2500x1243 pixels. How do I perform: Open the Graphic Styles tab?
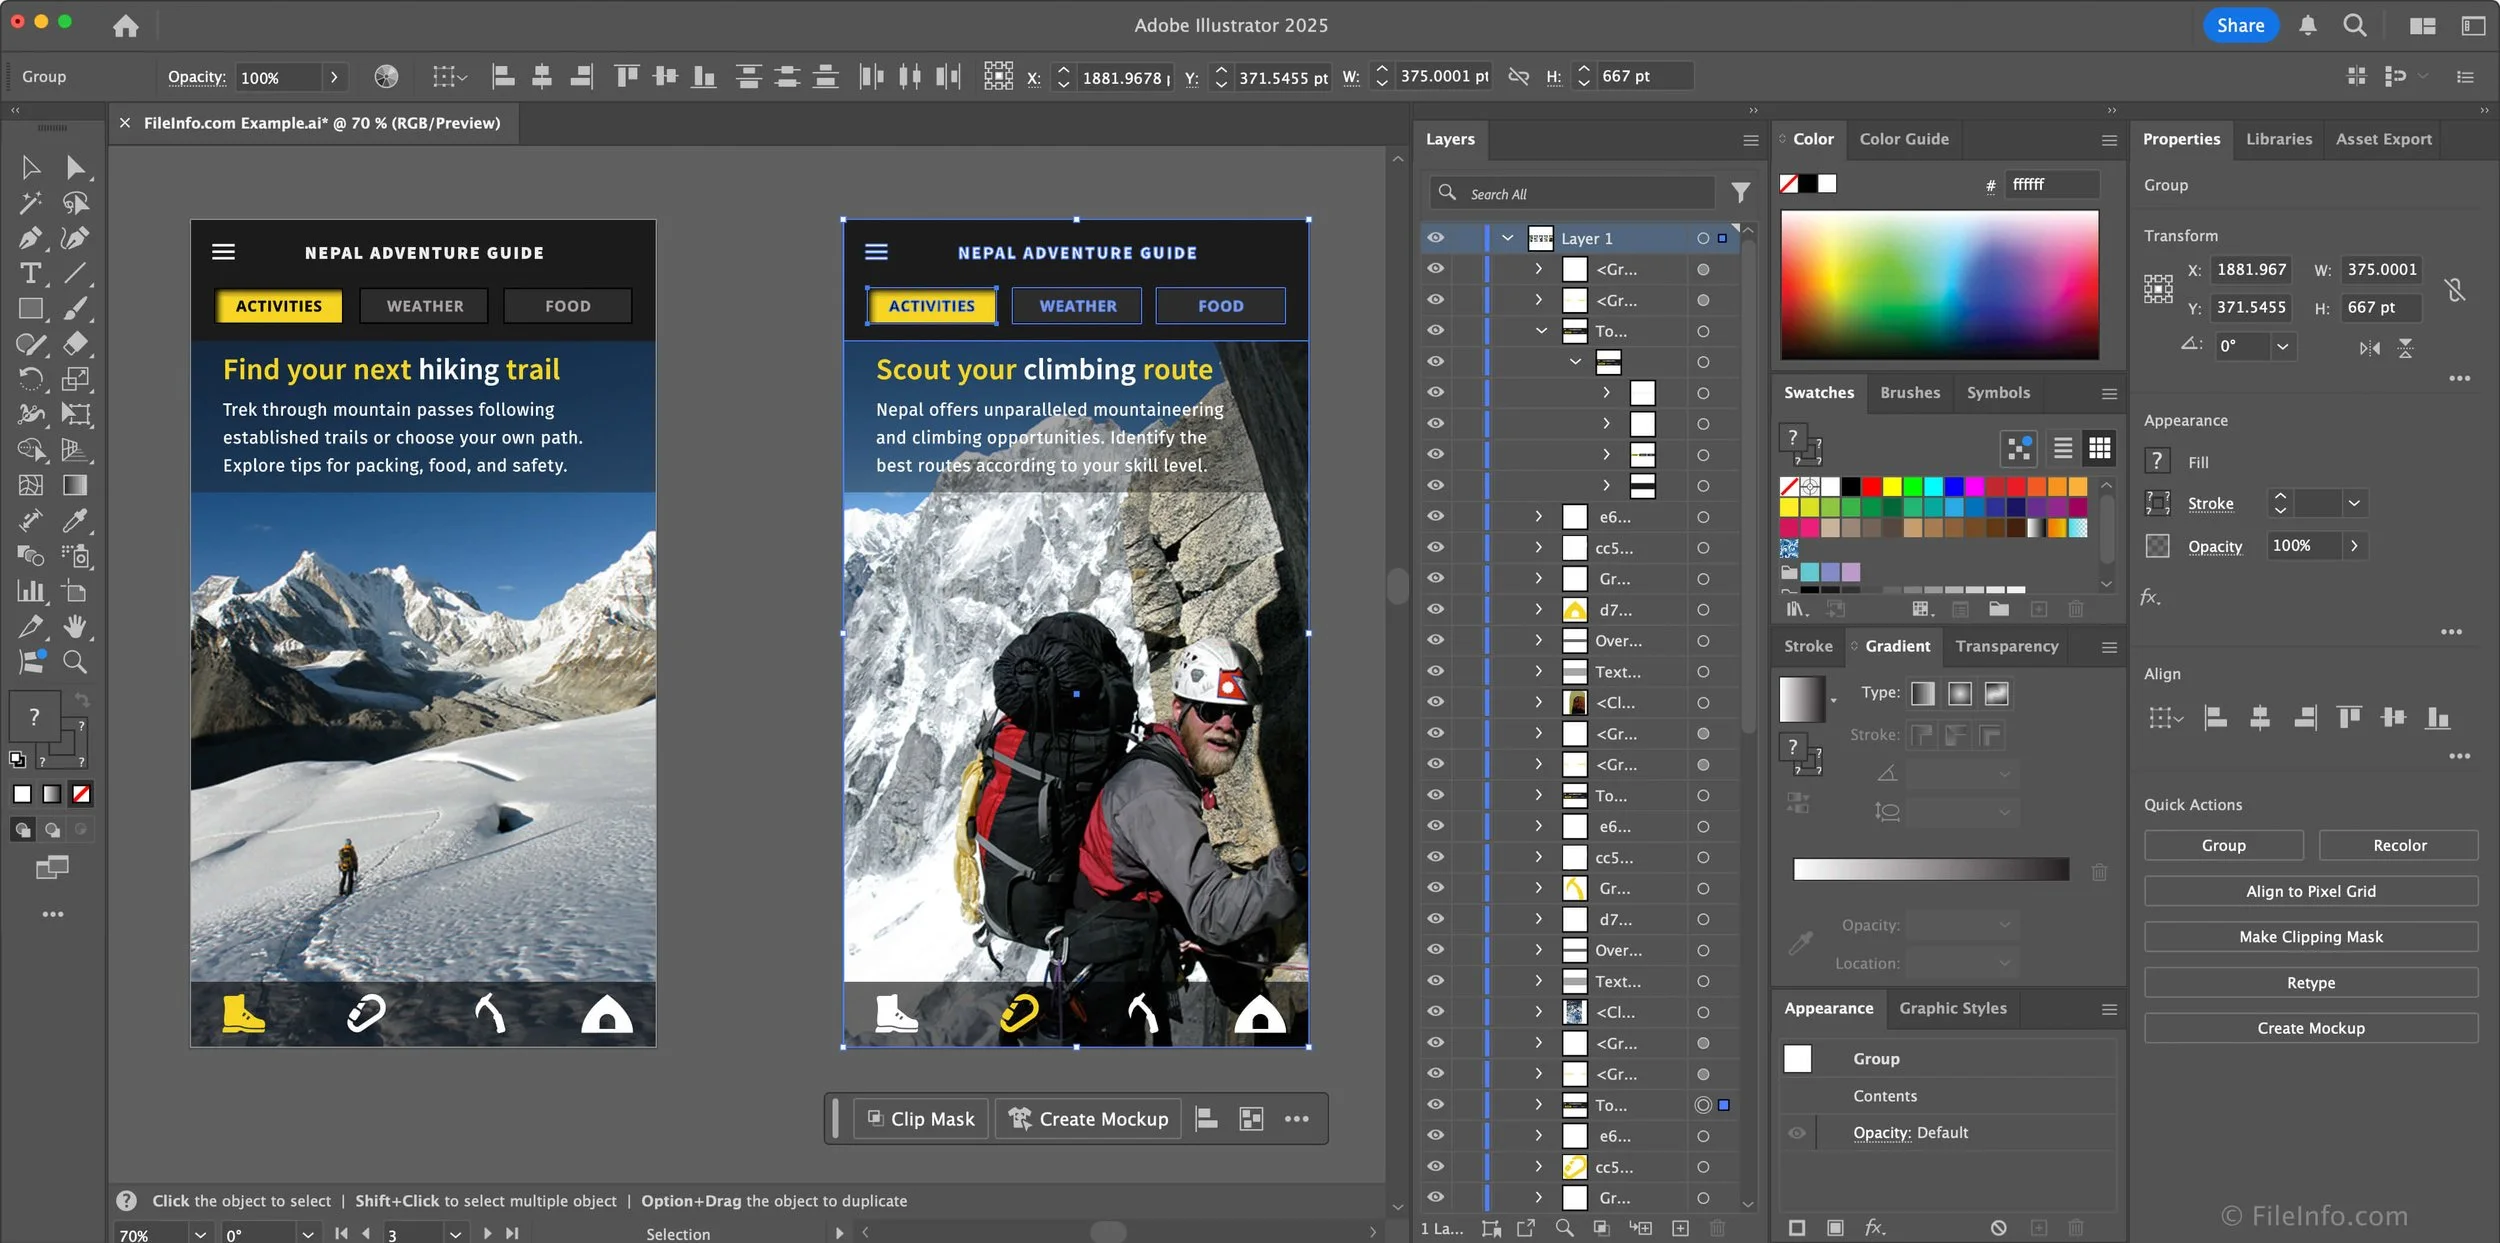(1952, 1008)
